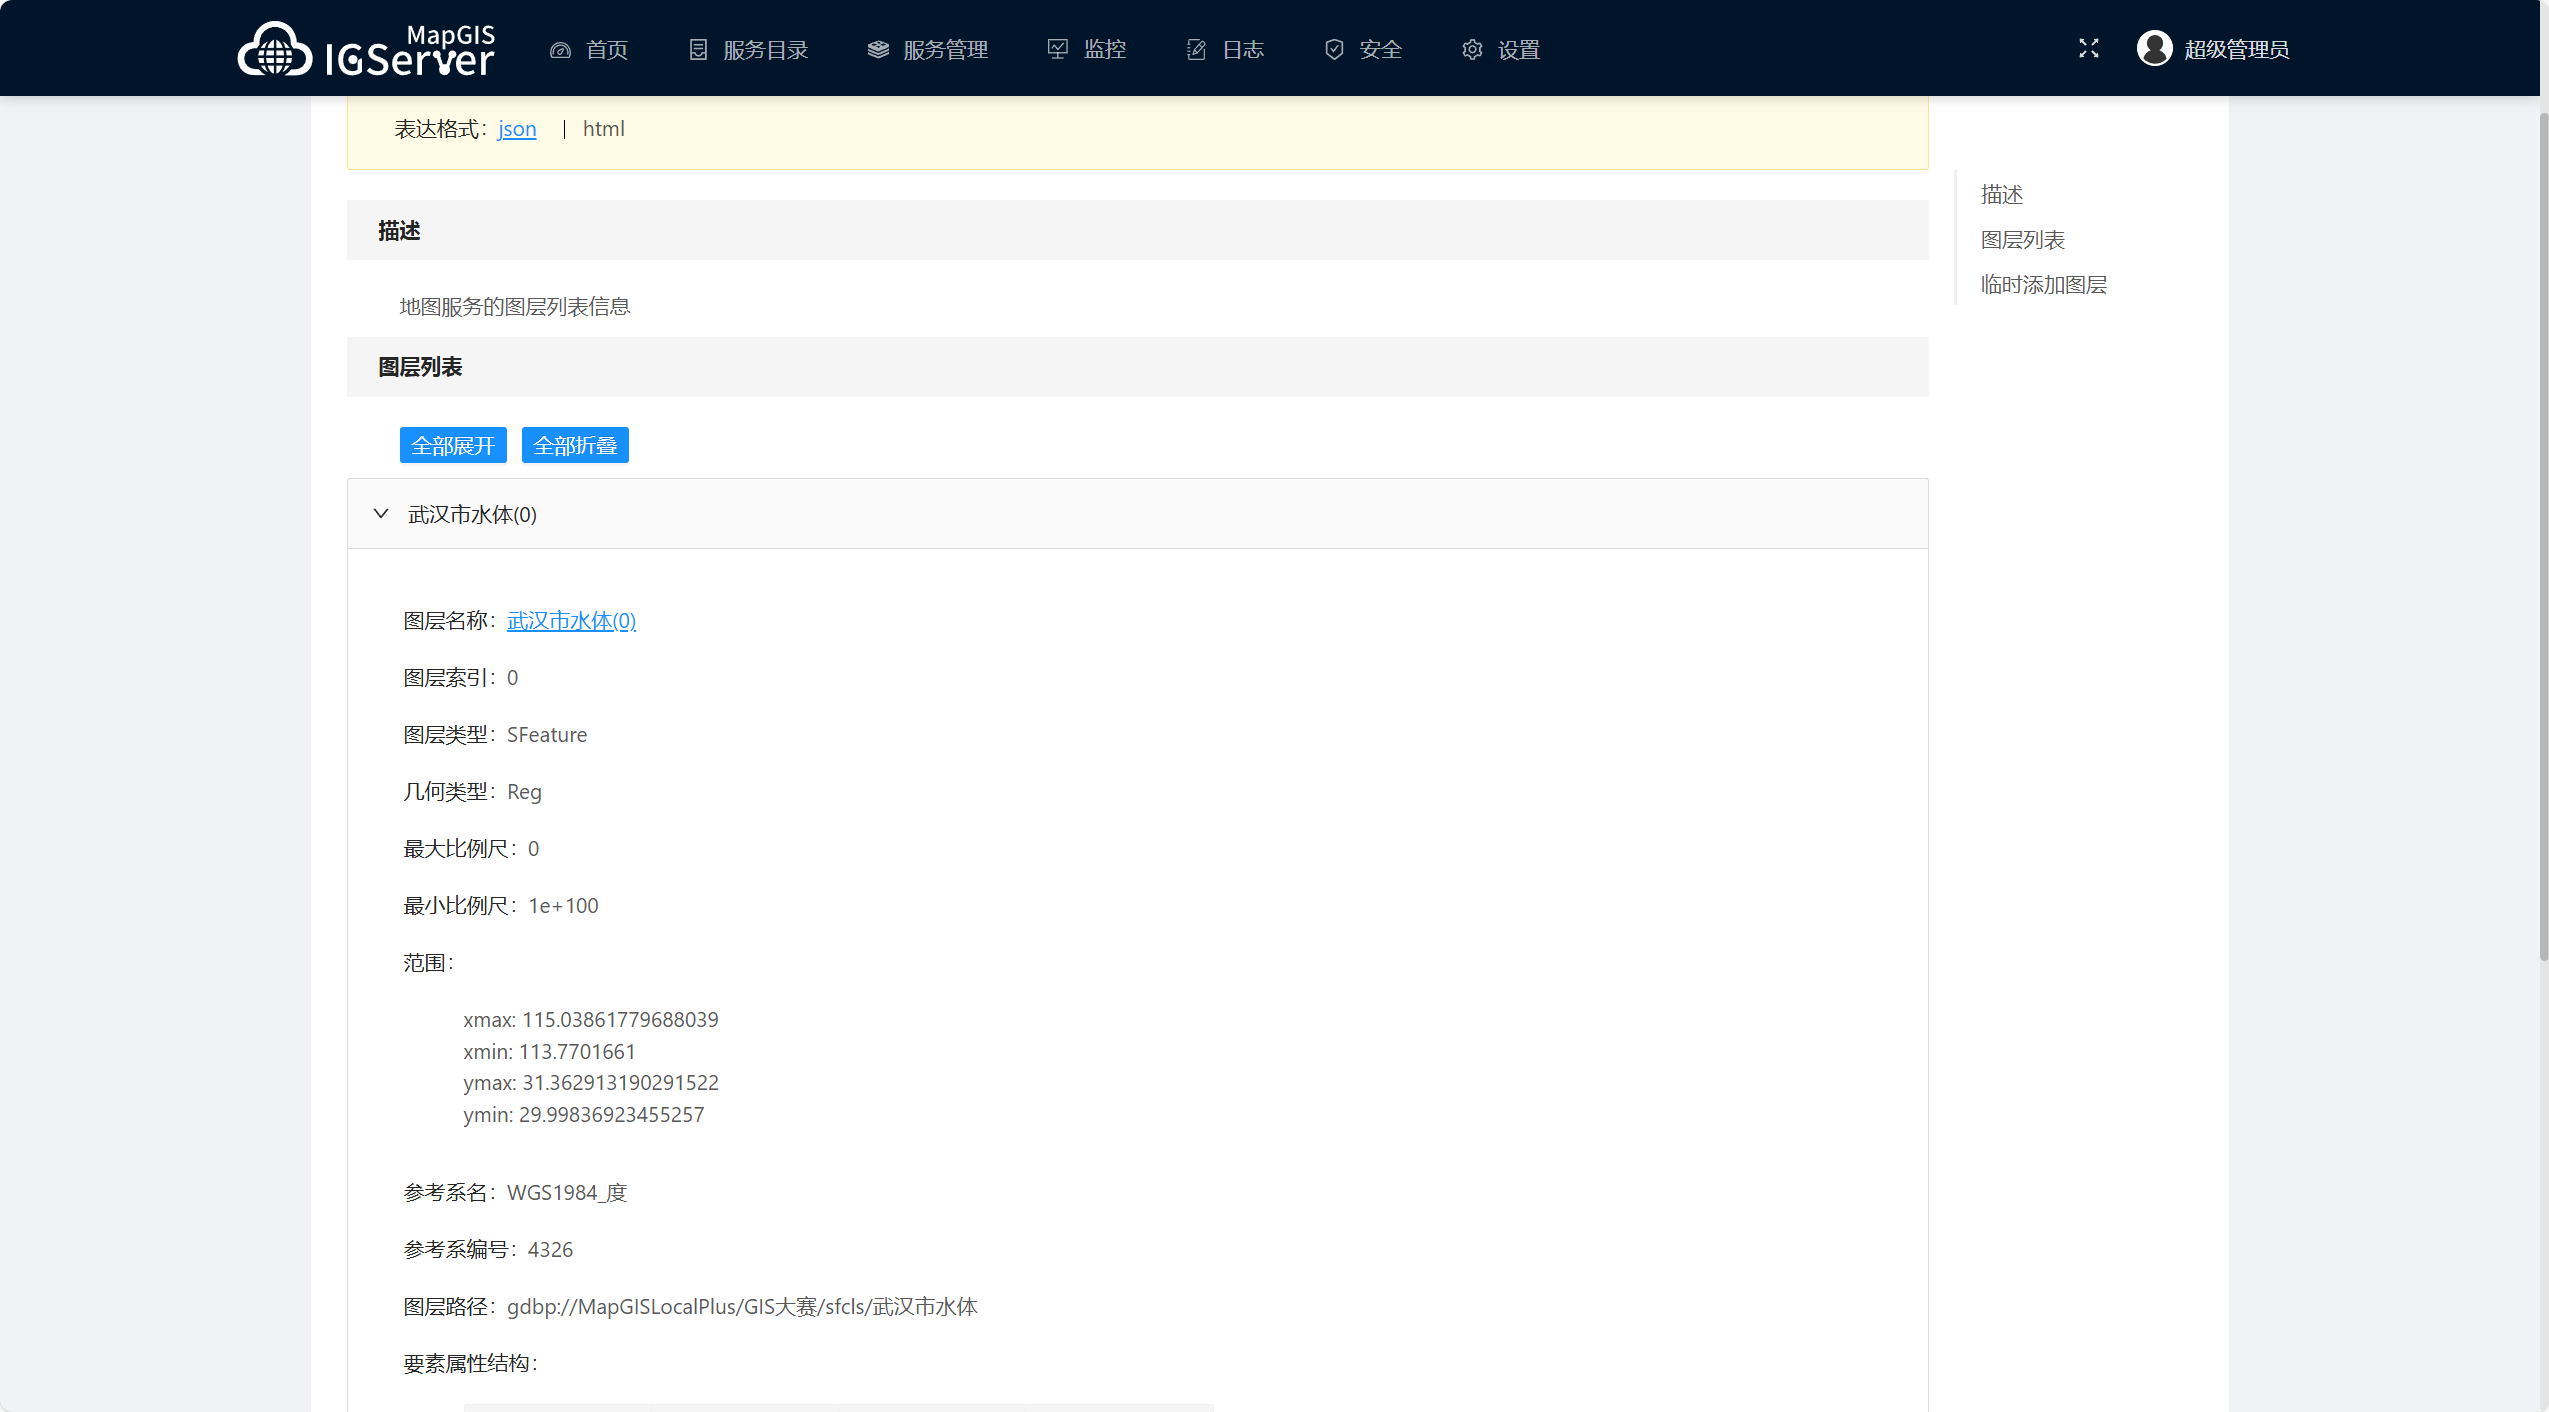This screenshot has height=1412, width=2549.
Task: Toggle fullscreen with the expand arrows icon
Action: pyautogui.click(x=2088, y=48)
